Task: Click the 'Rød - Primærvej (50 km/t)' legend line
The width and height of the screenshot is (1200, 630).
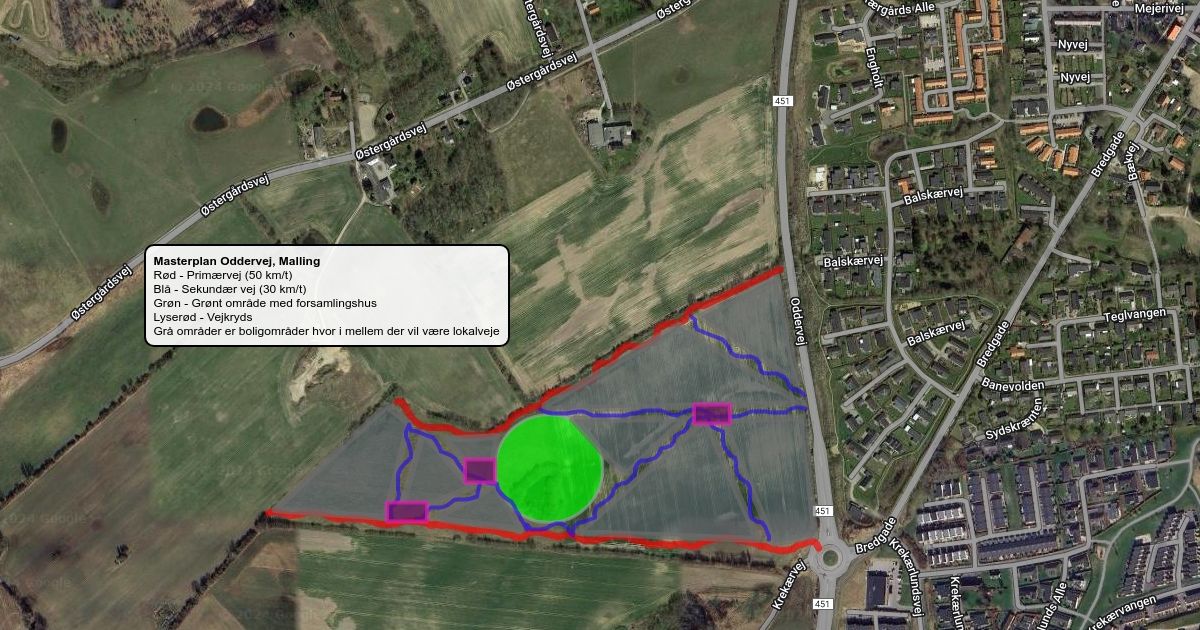Action: coord(223,275)
